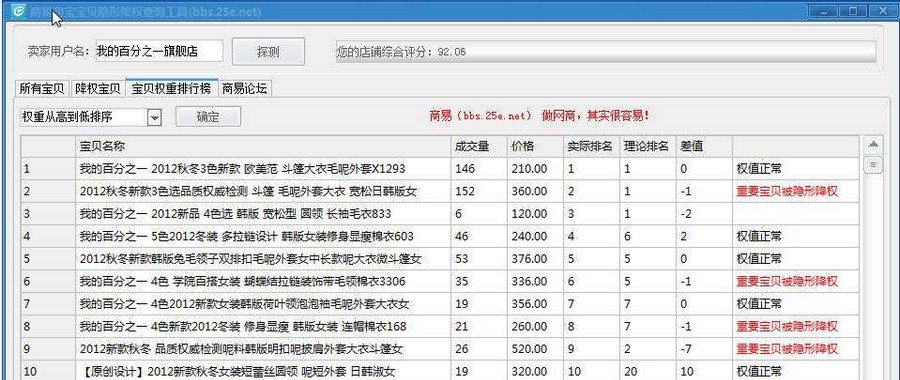Select the 宝贝权重排行榜 tab

point(171,88)
